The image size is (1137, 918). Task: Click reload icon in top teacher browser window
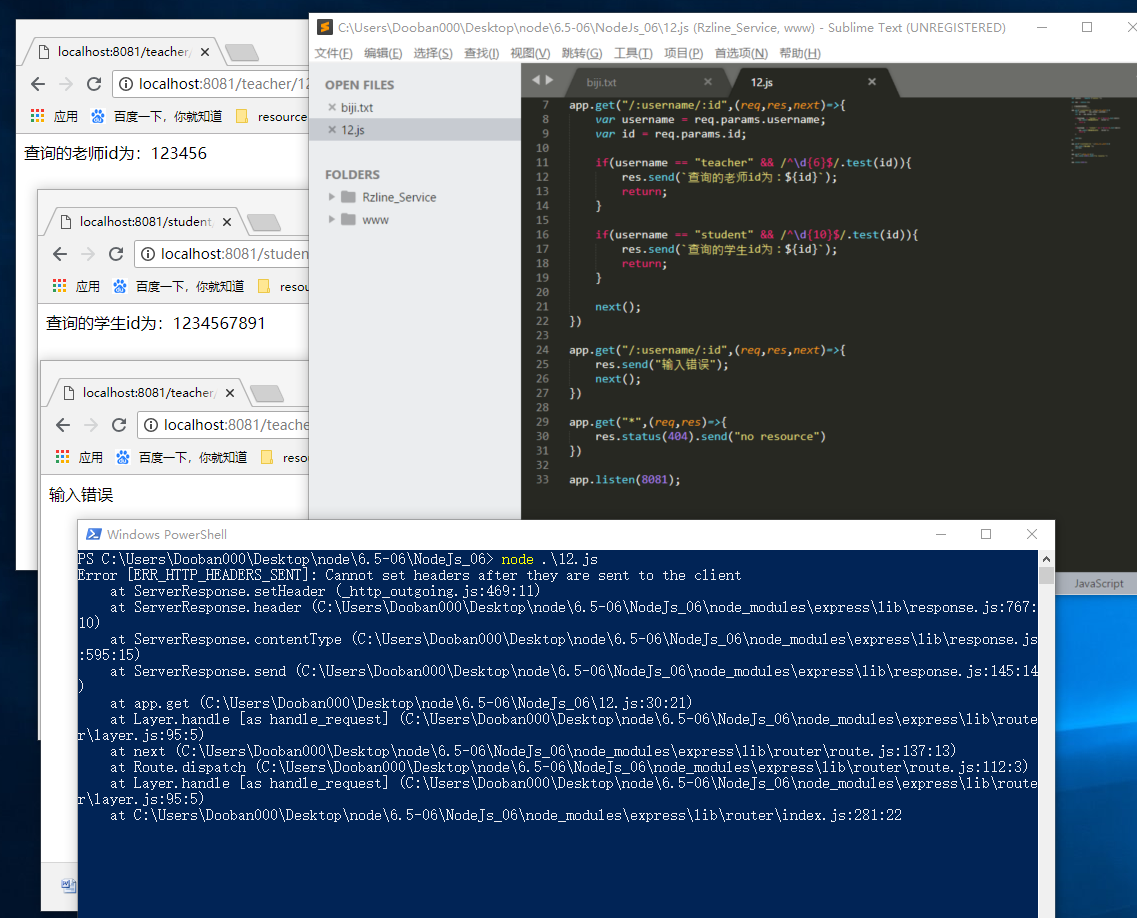(94, 84)
